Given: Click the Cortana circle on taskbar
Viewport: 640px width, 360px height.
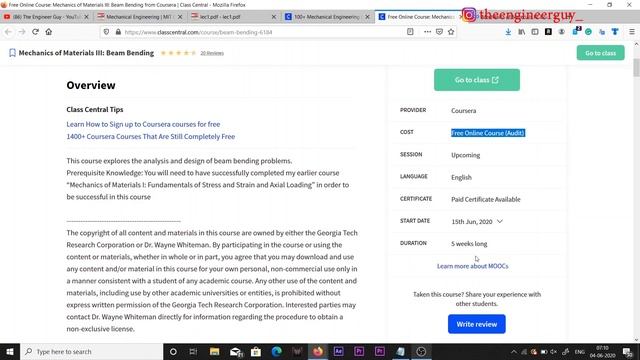Looking at the screenshot, I should [x=173, y=351].
